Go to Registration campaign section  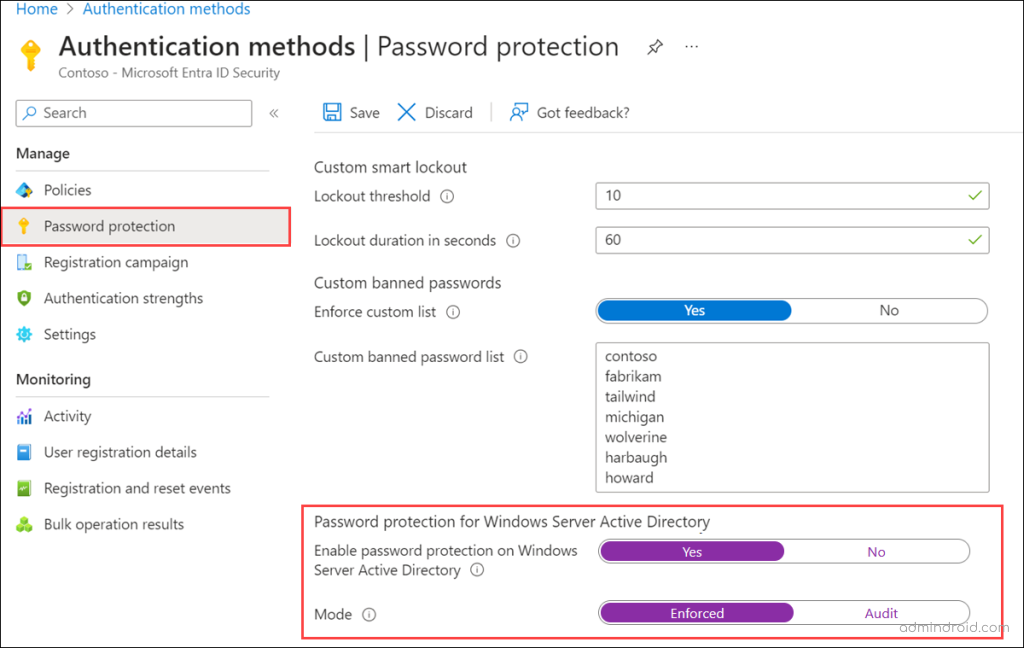(115, 262)
